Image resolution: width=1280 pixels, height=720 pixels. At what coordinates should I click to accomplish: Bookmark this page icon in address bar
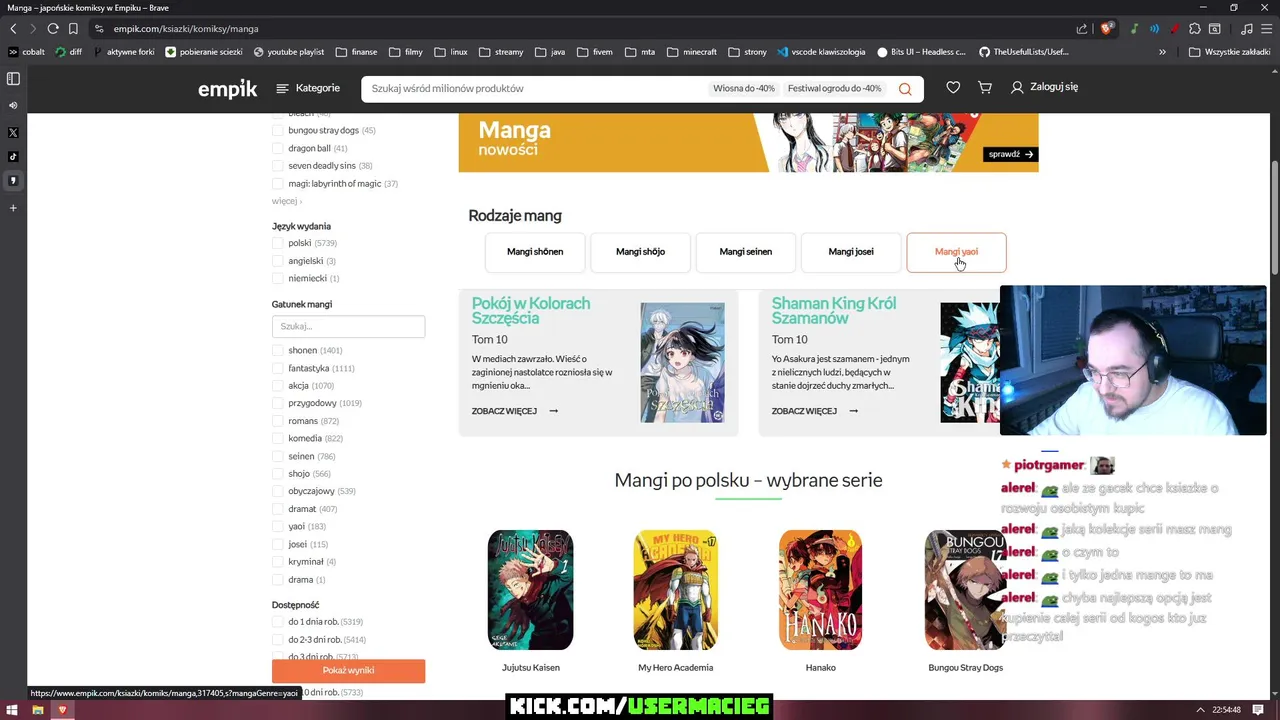pos(73,29)
